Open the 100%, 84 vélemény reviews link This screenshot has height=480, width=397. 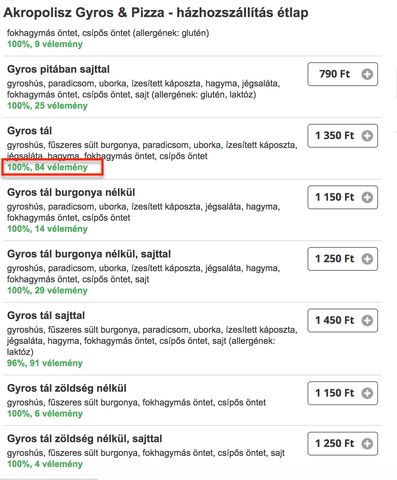(x=47, y=167)
